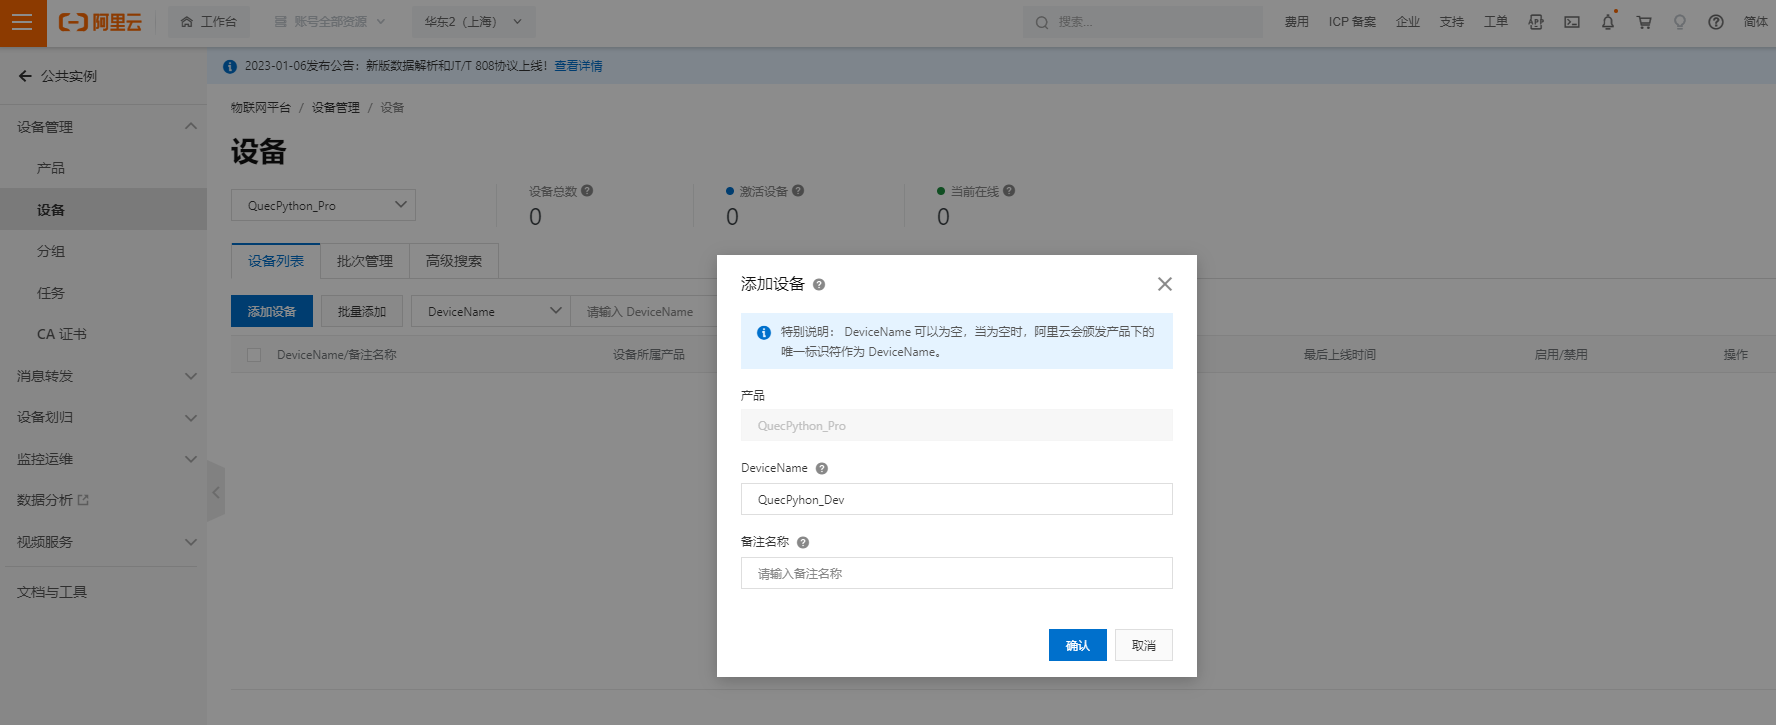Click the info icon in the announcement banner

point(230,66)
